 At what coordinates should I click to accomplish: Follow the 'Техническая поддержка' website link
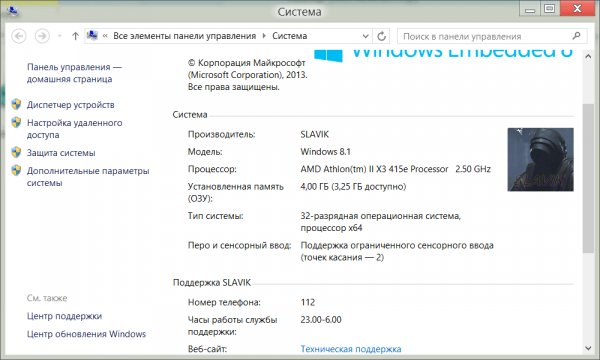tap(351, 349)
